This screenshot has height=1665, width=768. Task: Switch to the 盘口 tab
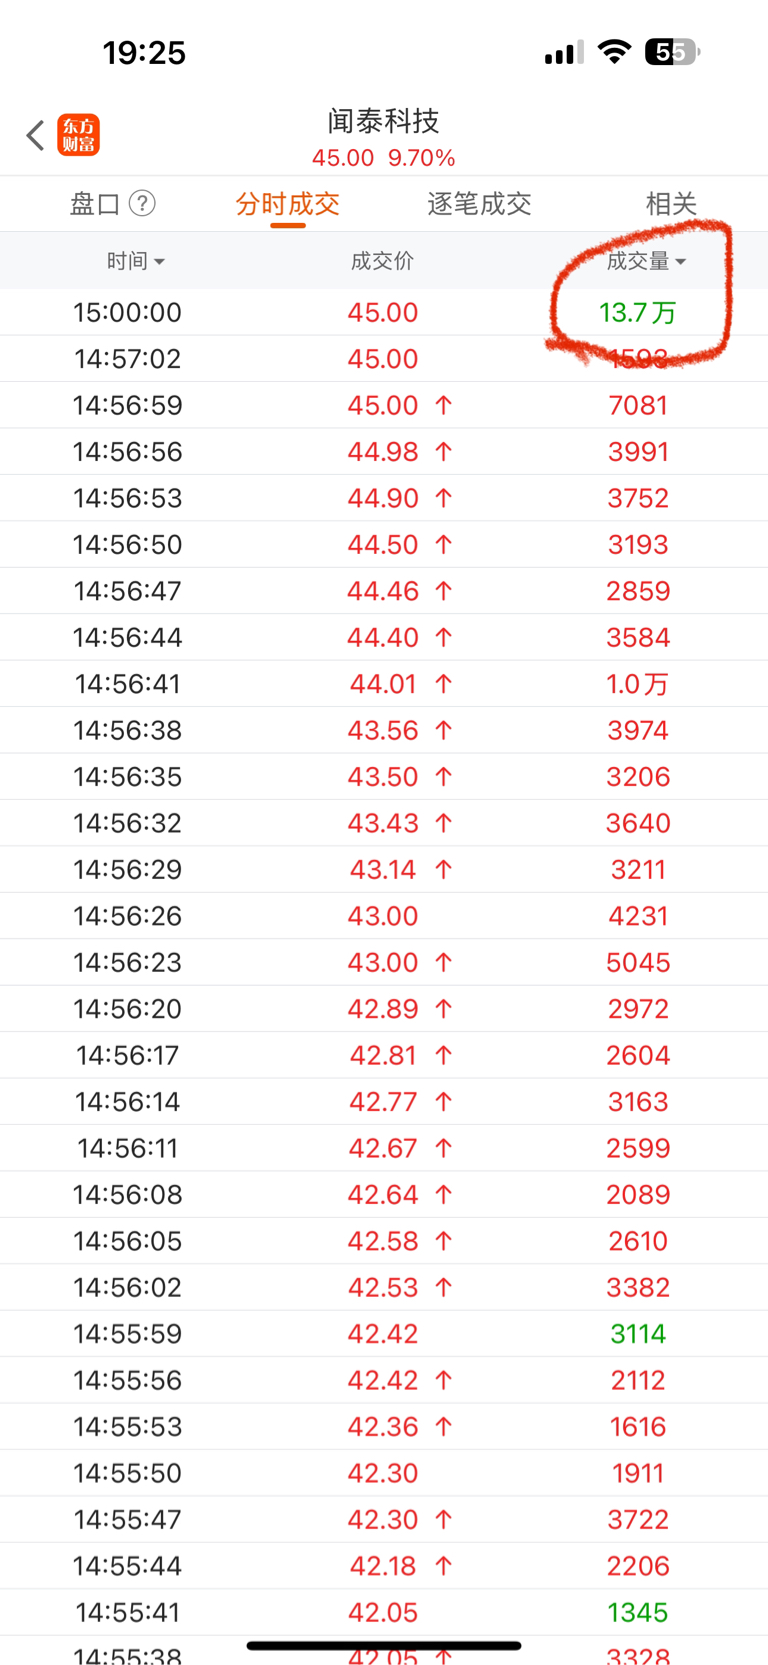coord(95,204)
